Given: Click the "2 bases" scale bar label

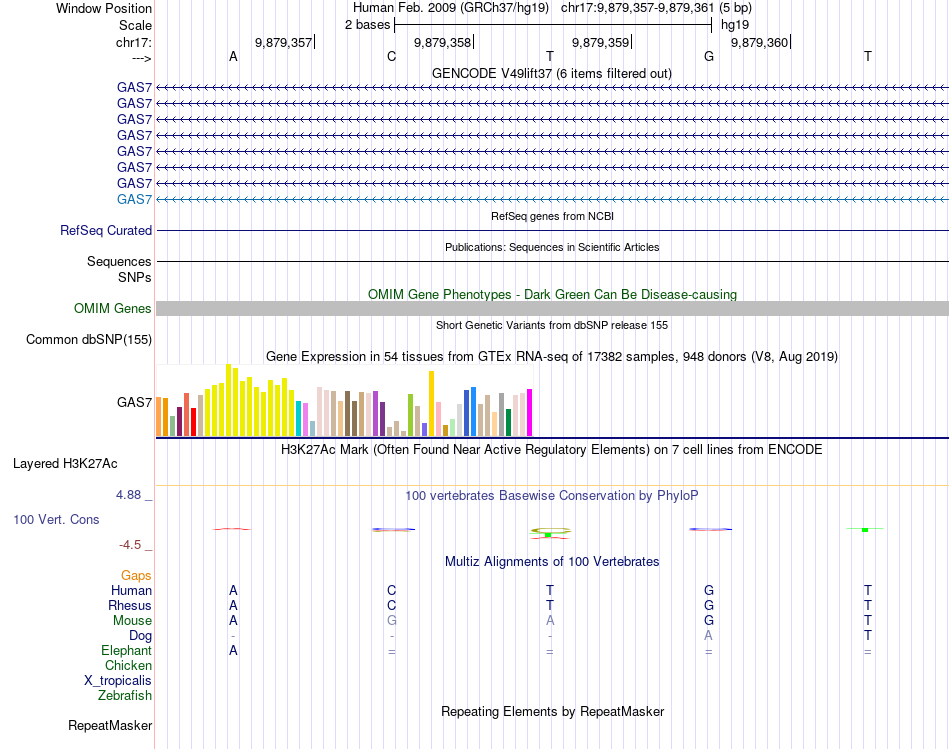Looking at the screenshot, I should [x=367, y=25].
